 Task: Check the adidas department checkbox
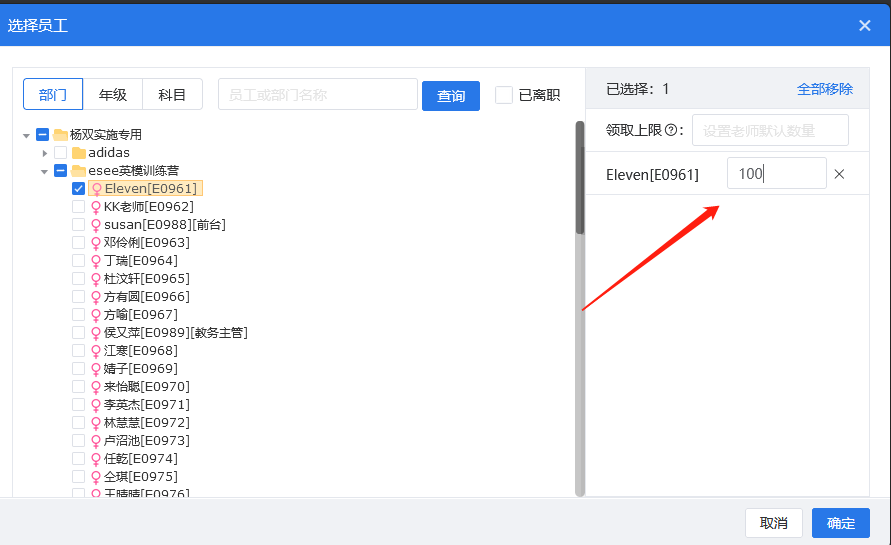pos(60,152)
